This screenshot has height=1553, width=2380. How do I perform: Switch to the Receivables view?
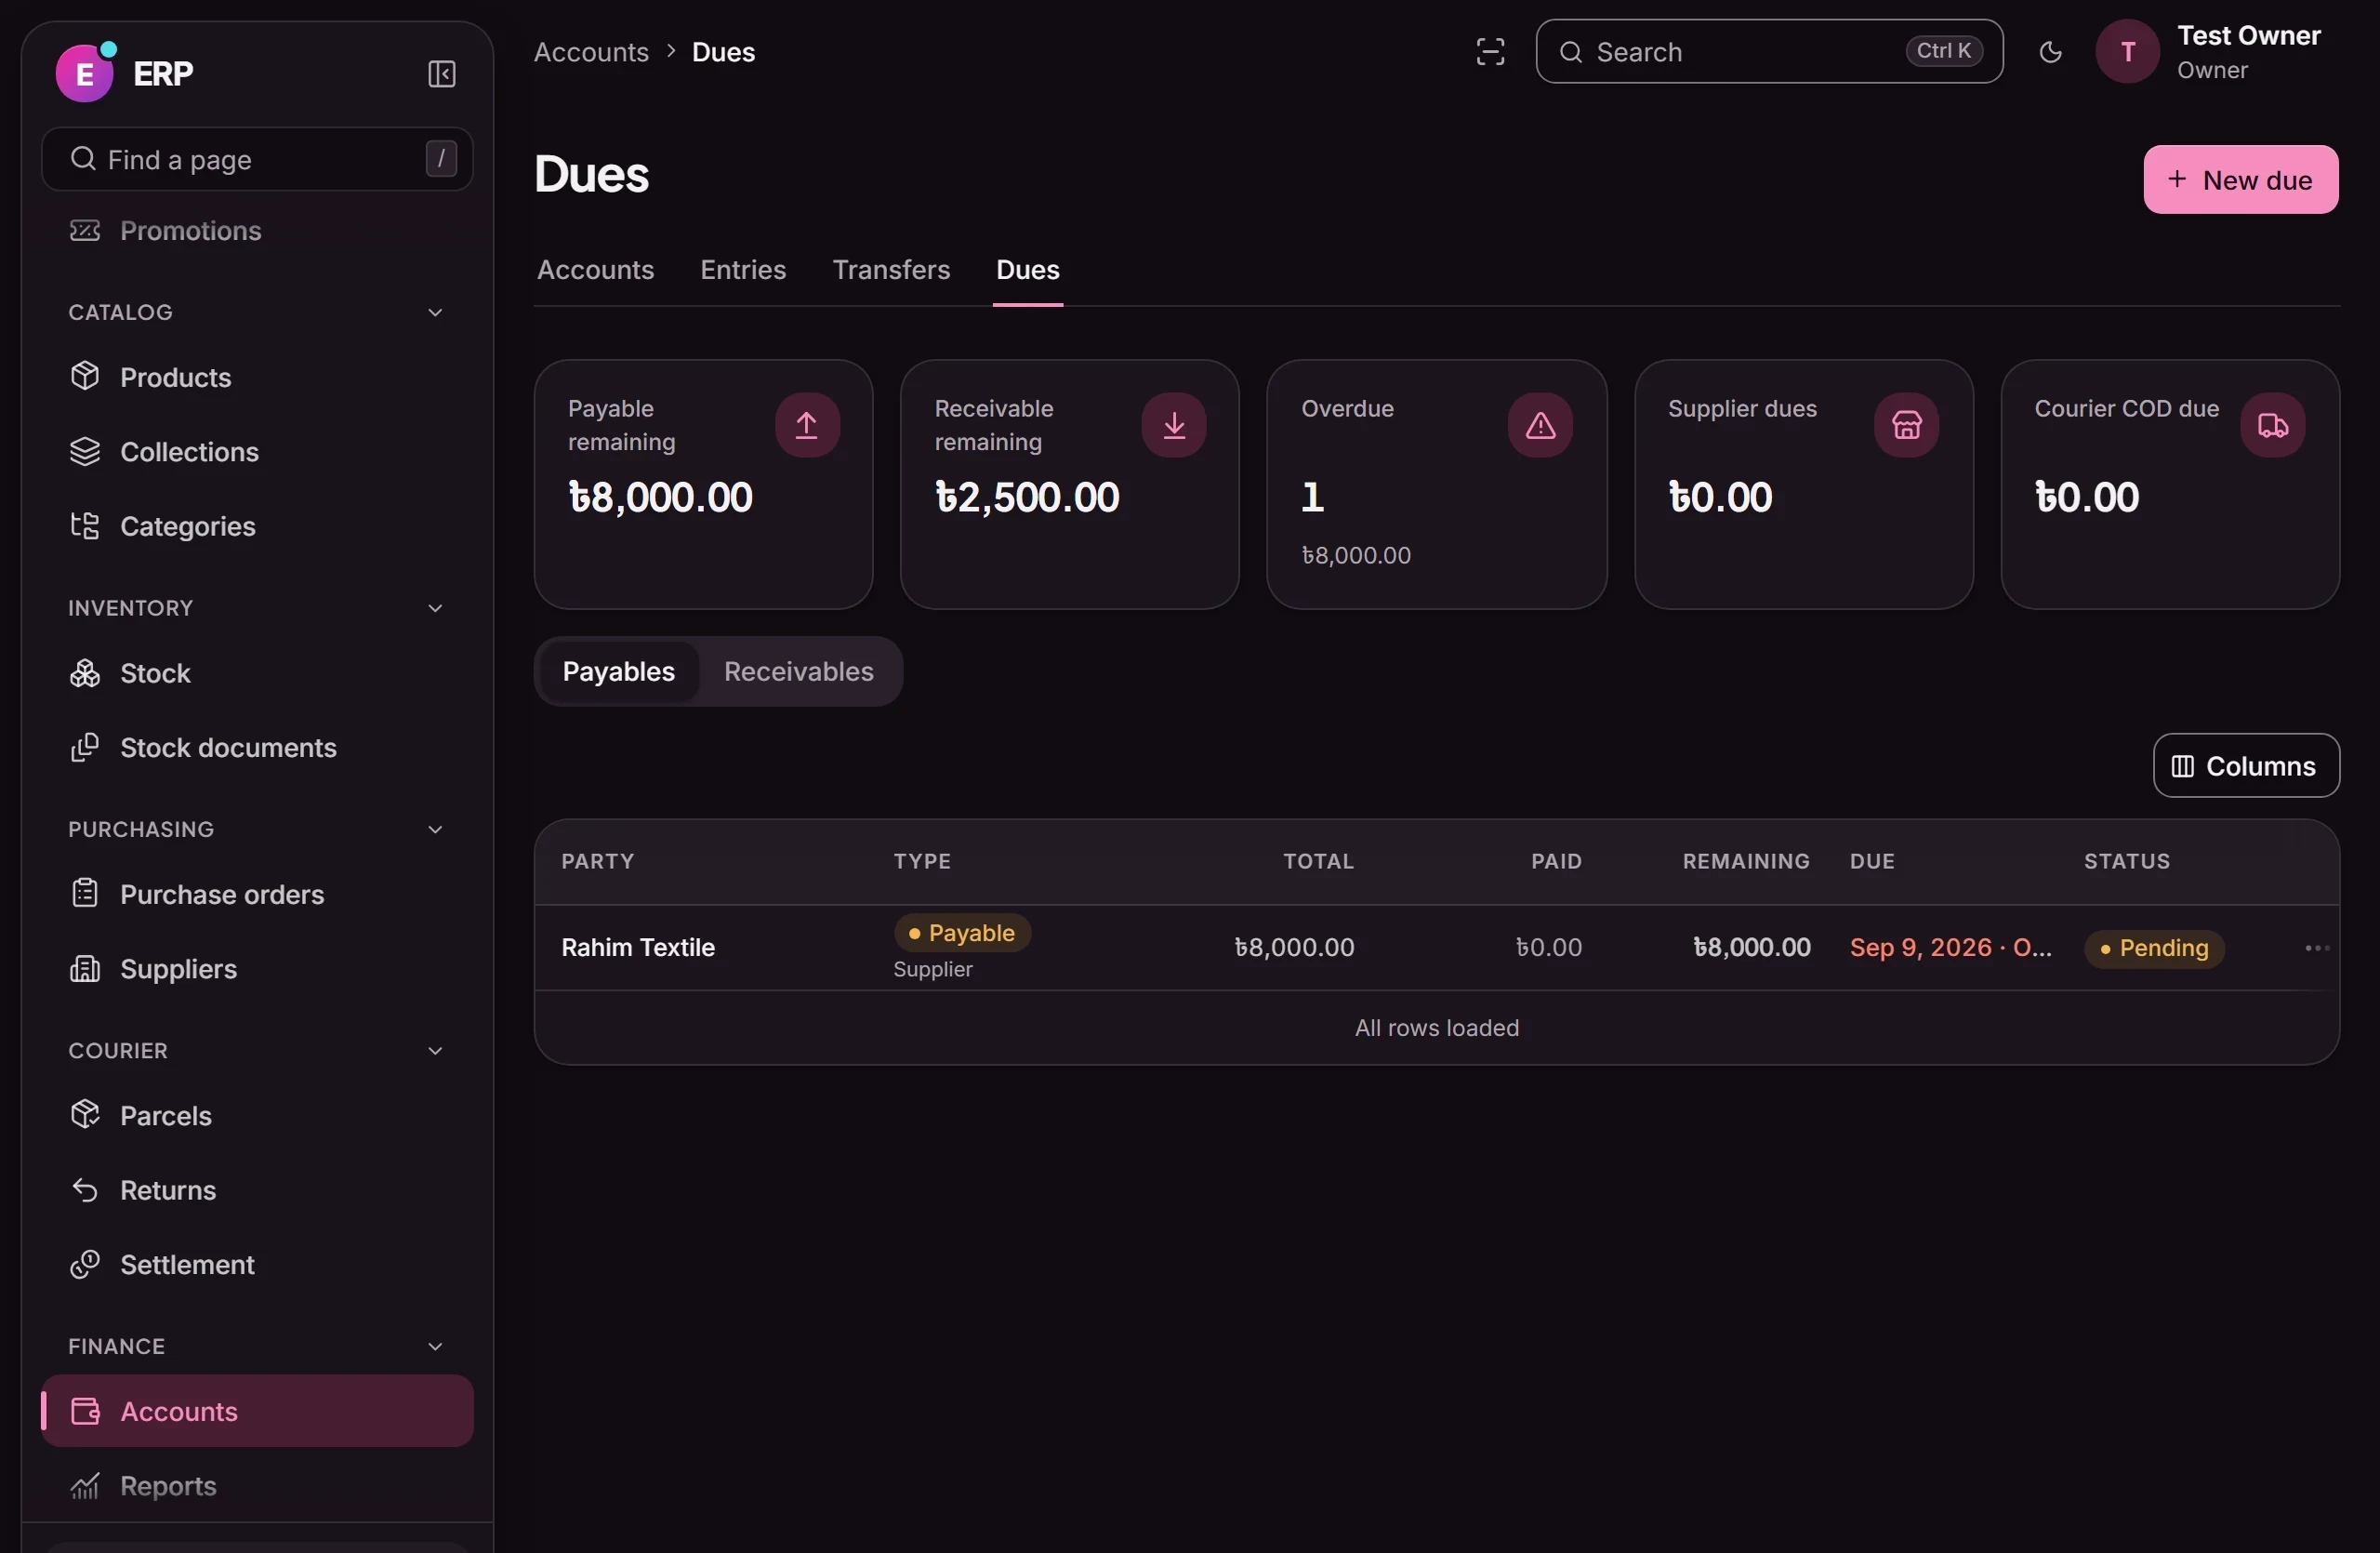coord(798,672)
